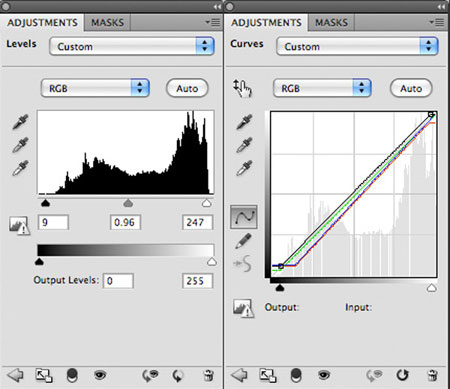Delete the Levels adjustment layer
The image size is (450, 389).
tap(208, 375)
